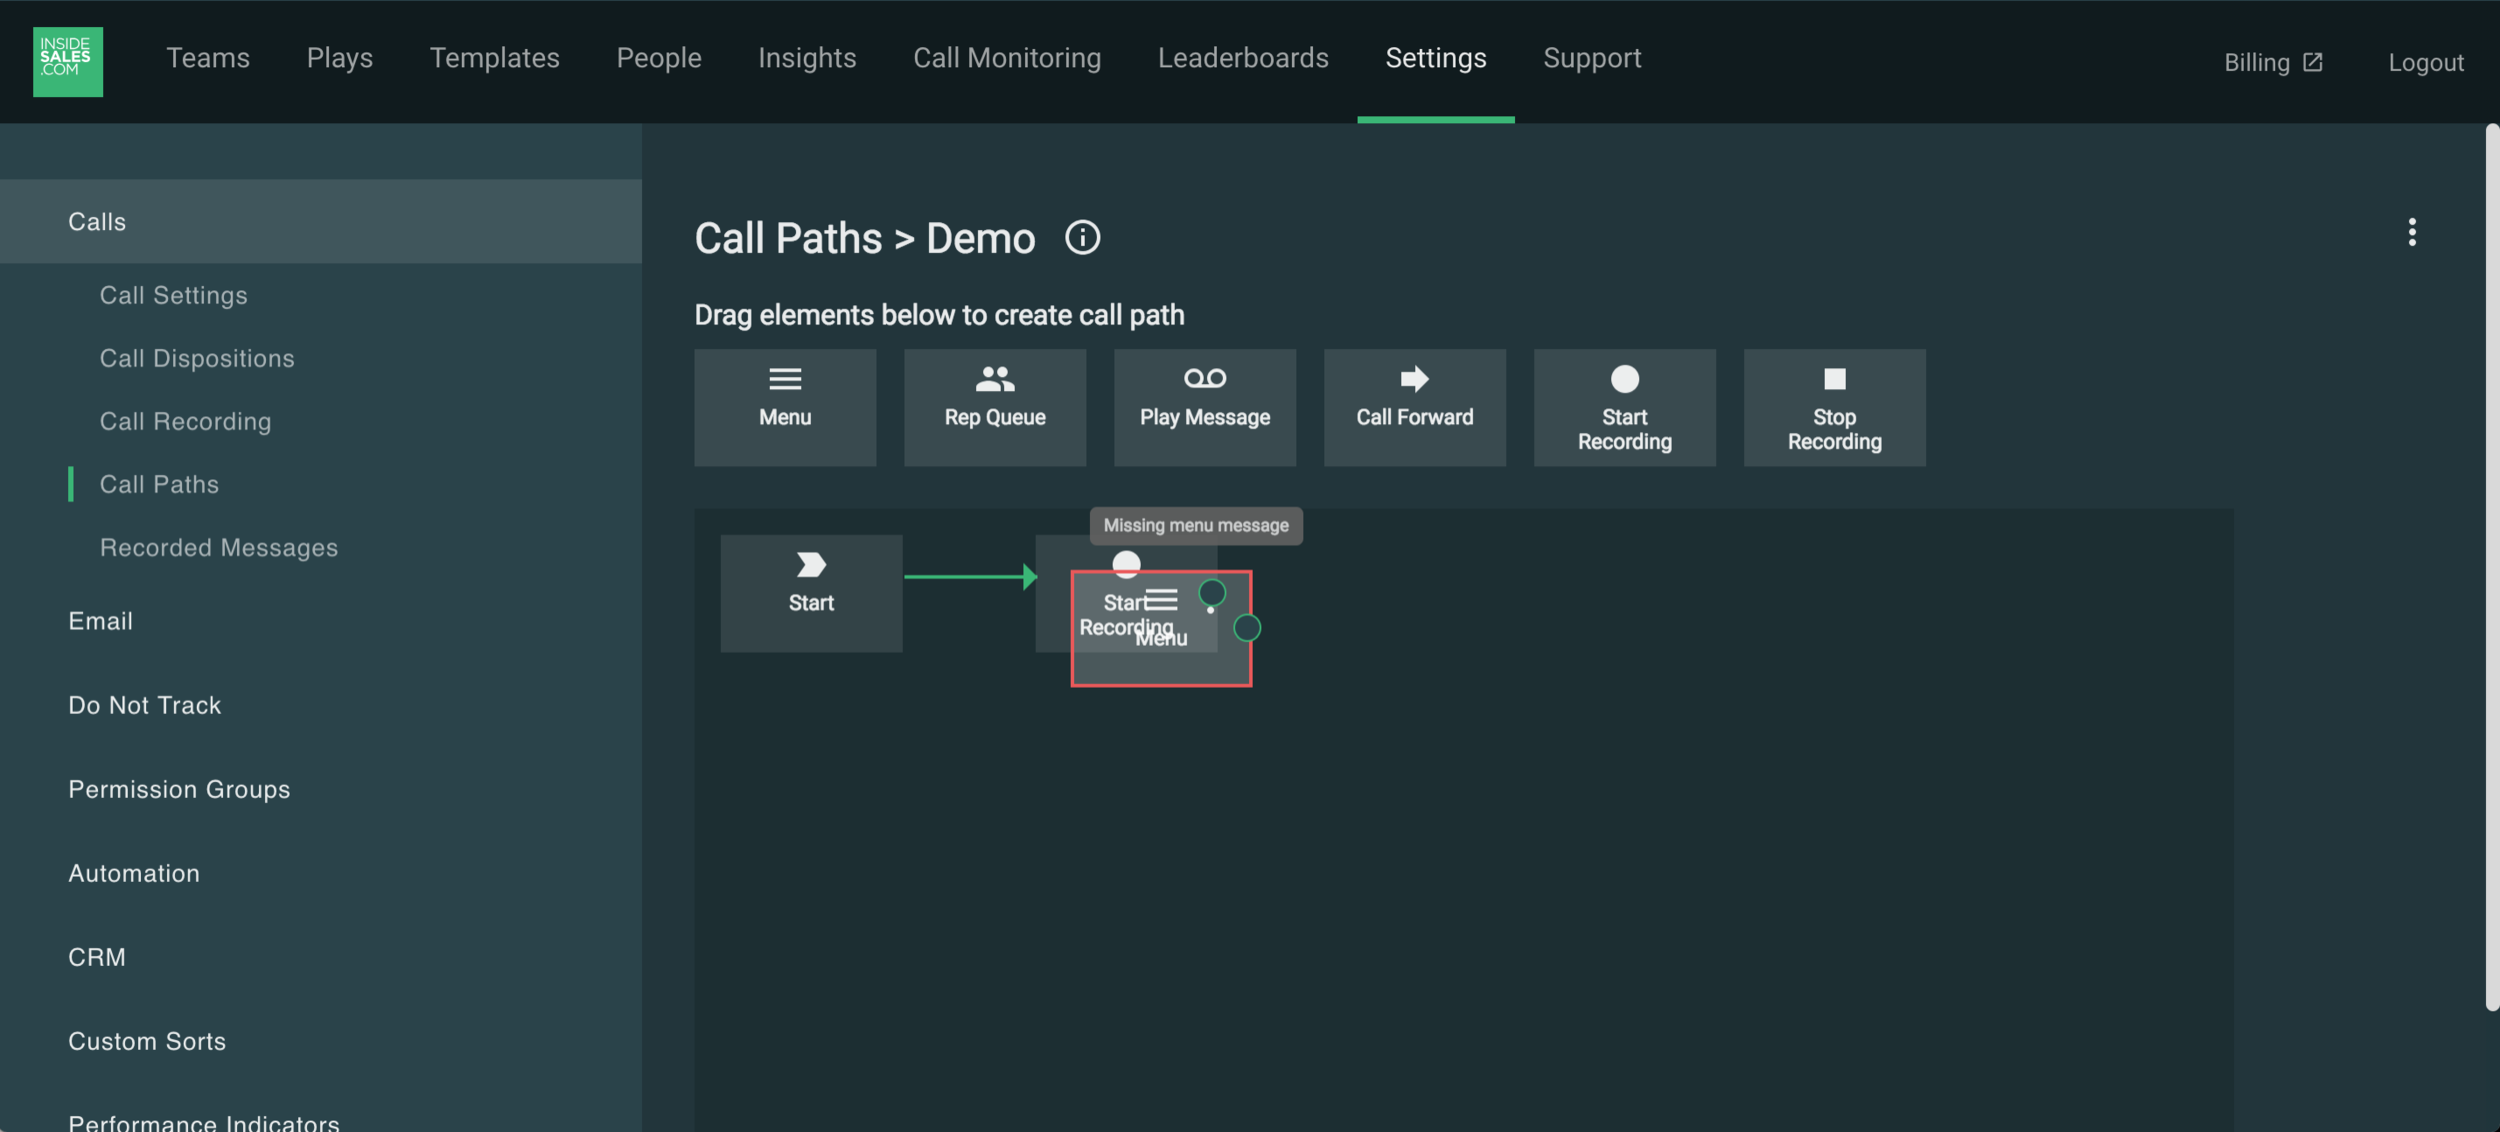Click the Menu node's right-edge output connector
Viewport: 2500px width, 1132px height.
pos(1247,628)
